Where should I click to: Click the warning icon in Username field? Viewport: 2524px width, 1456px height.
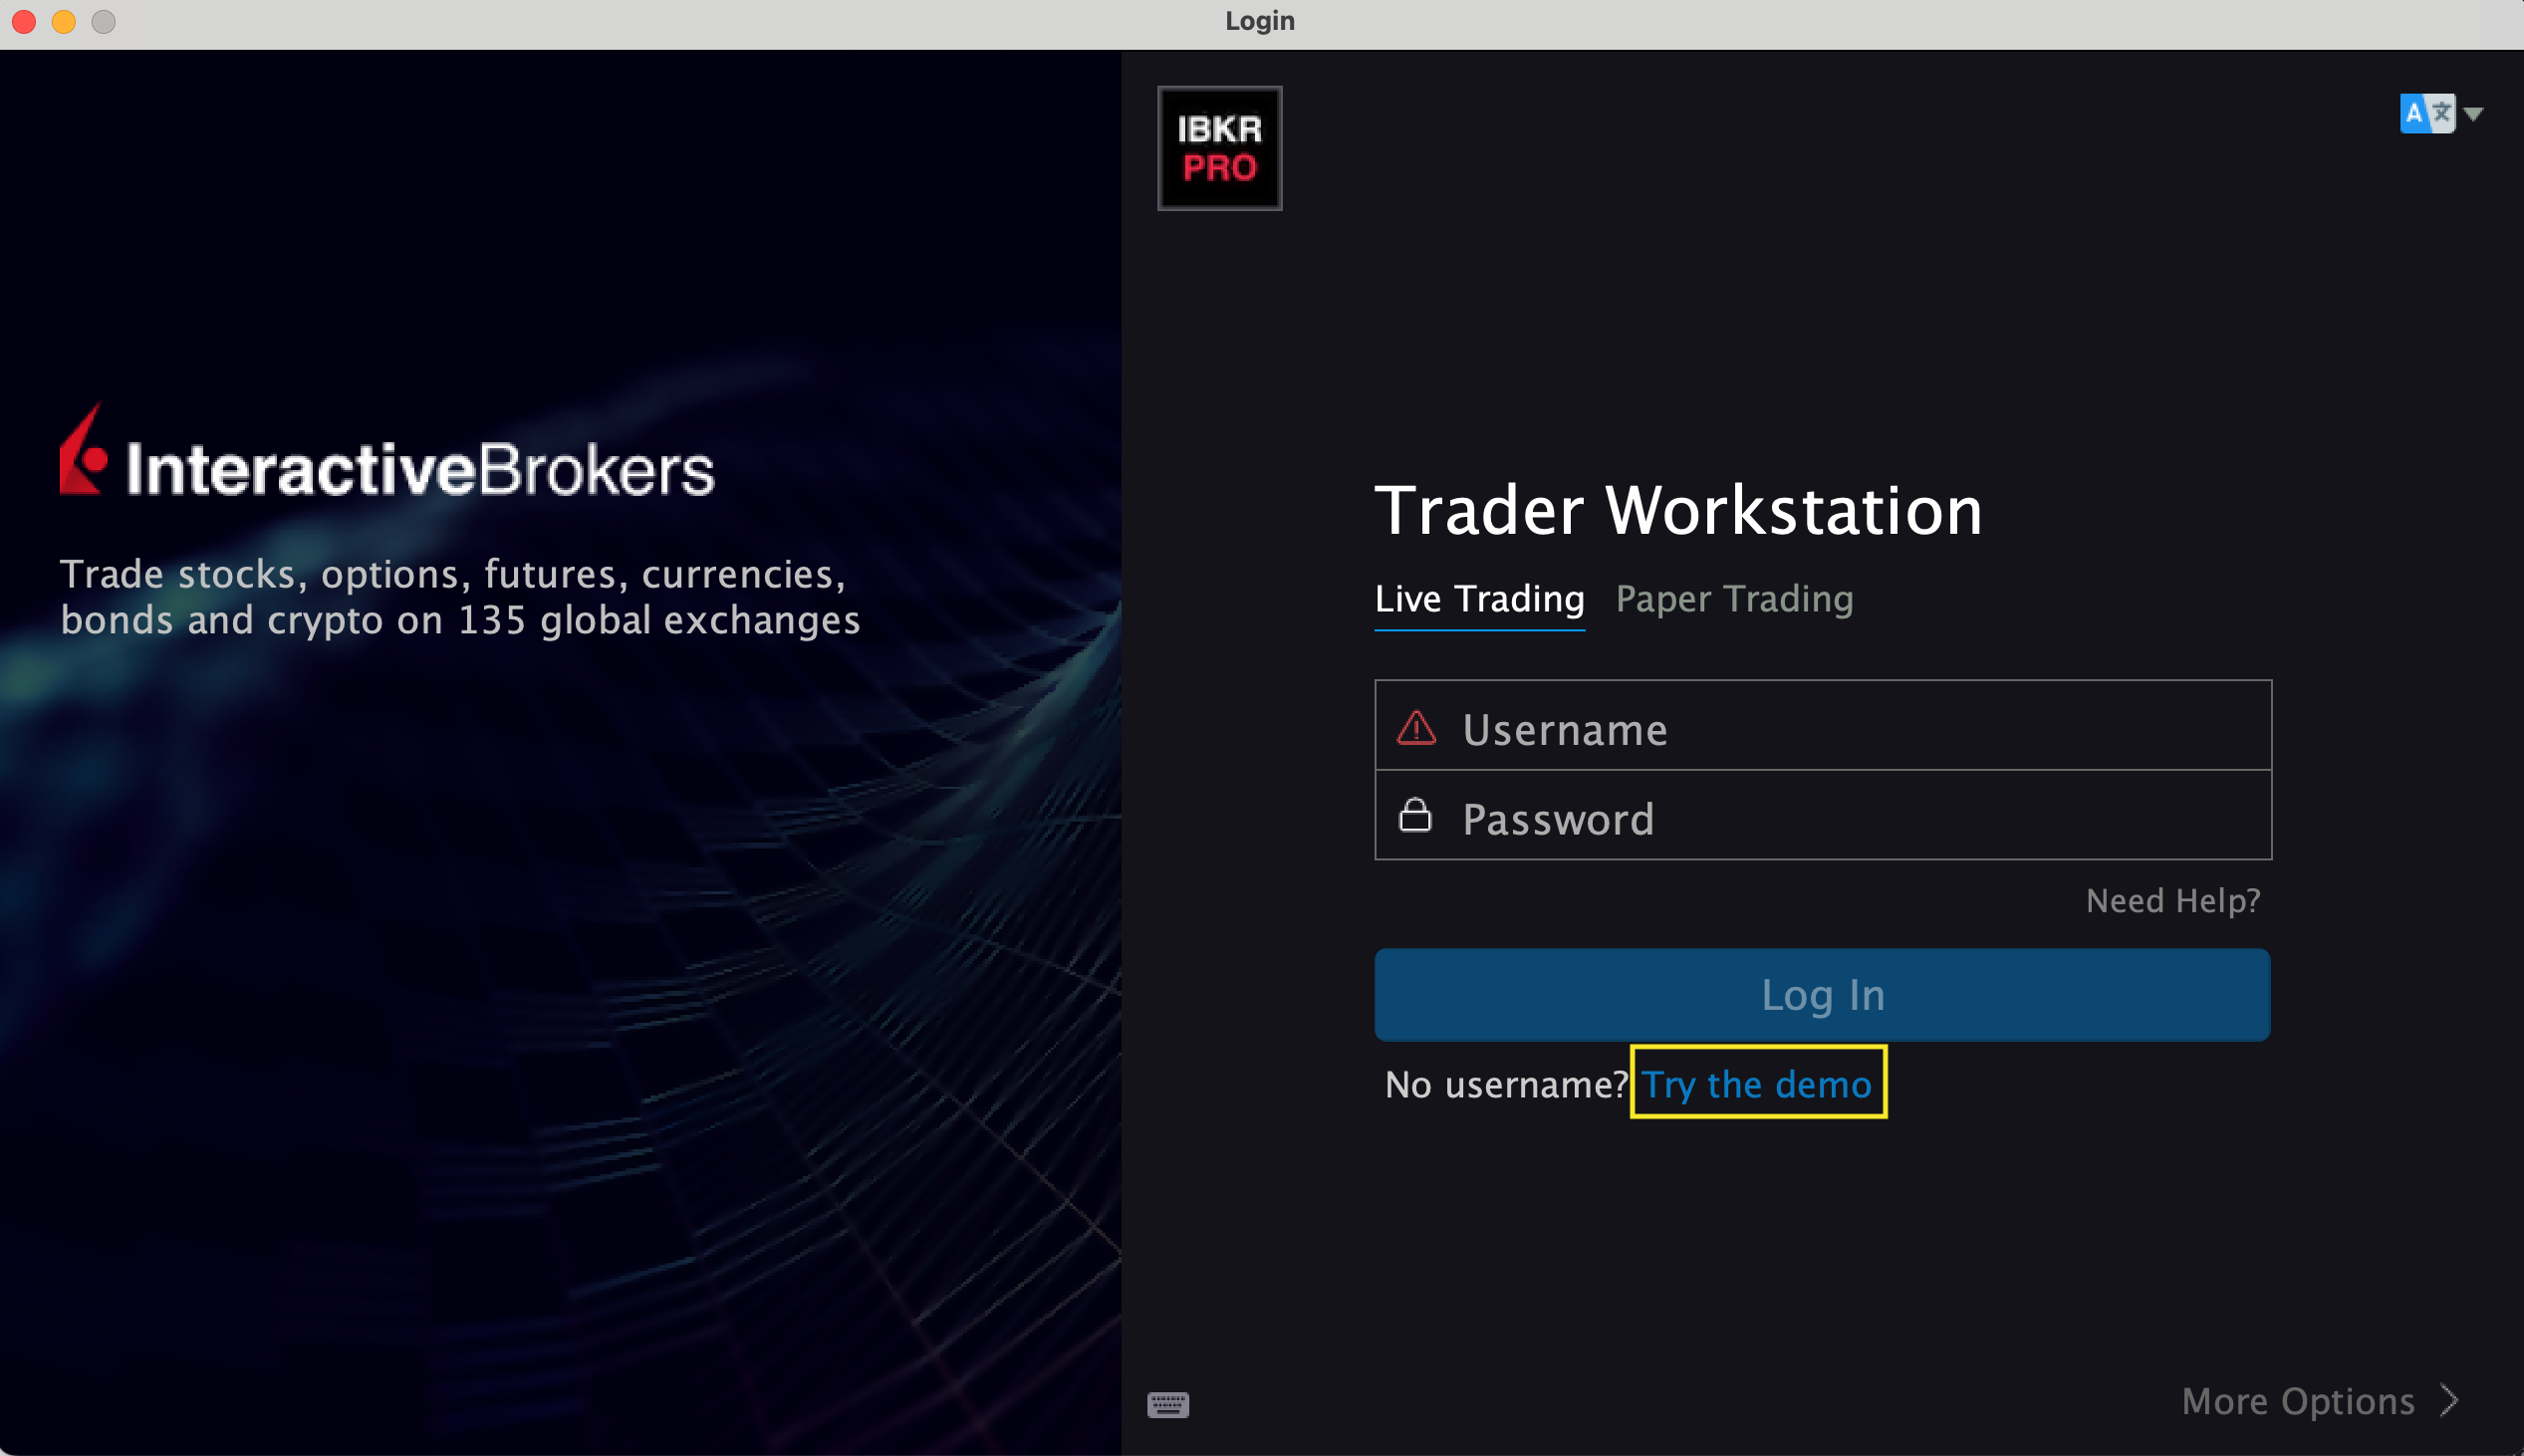click(1416, 727)
